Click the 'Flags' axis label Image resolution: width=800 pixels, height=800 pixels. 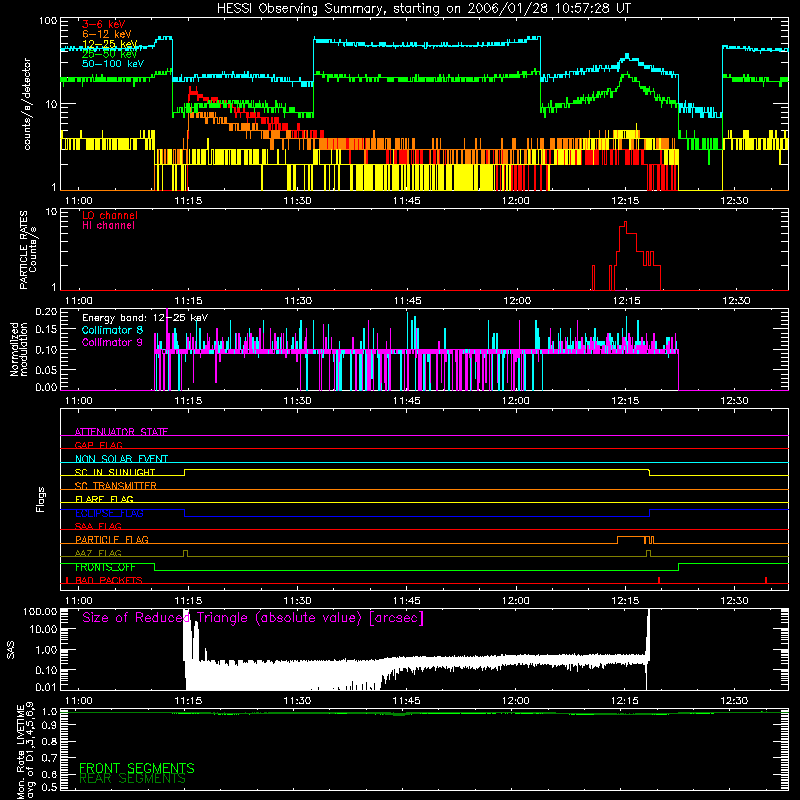click(40, 499)
